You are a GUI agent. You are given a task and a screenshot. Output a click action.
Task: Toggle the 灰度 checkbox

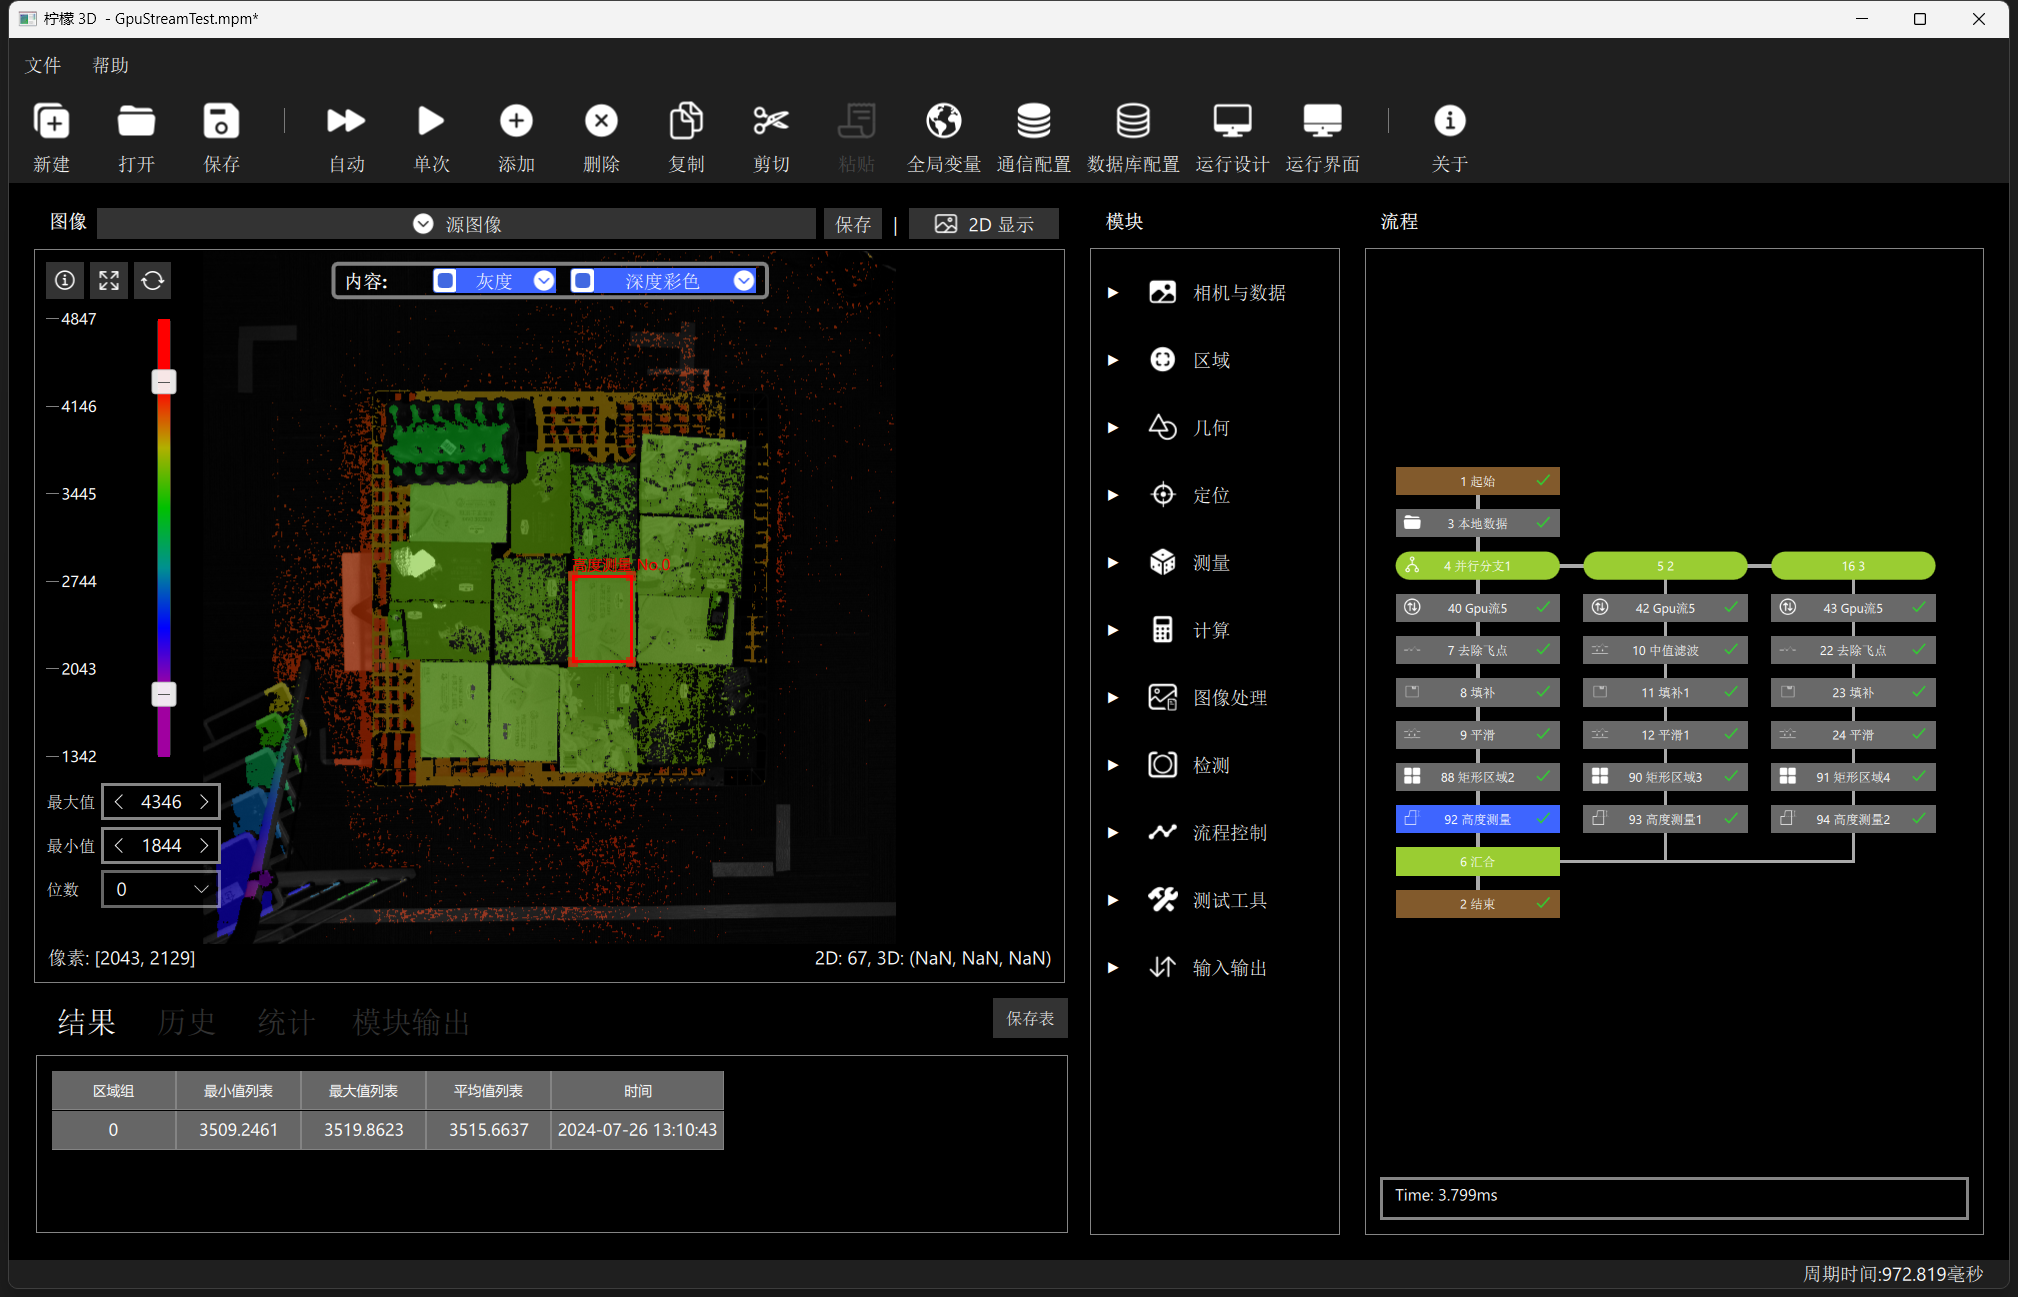coord(445,281)
